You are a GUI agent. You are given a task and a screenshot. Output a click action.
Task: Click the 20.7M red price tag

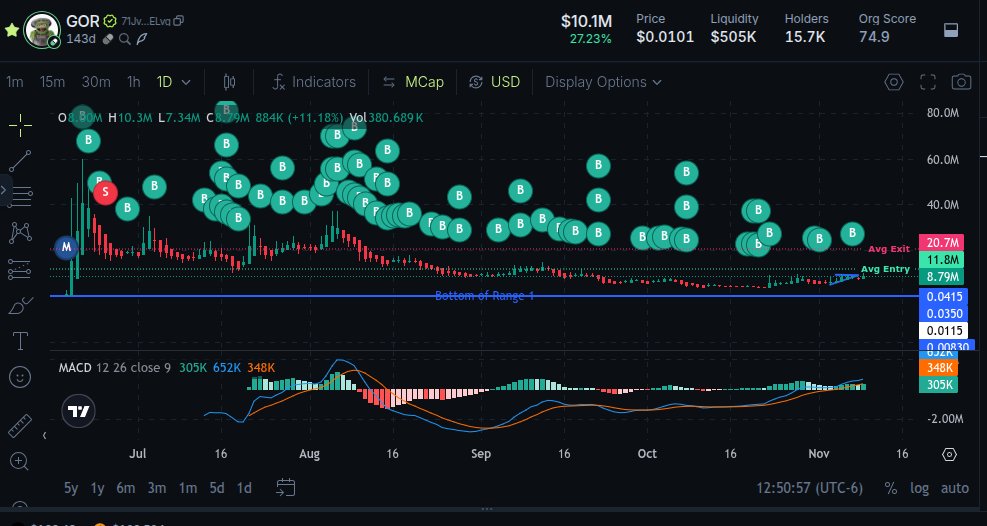tap(941, 242)
